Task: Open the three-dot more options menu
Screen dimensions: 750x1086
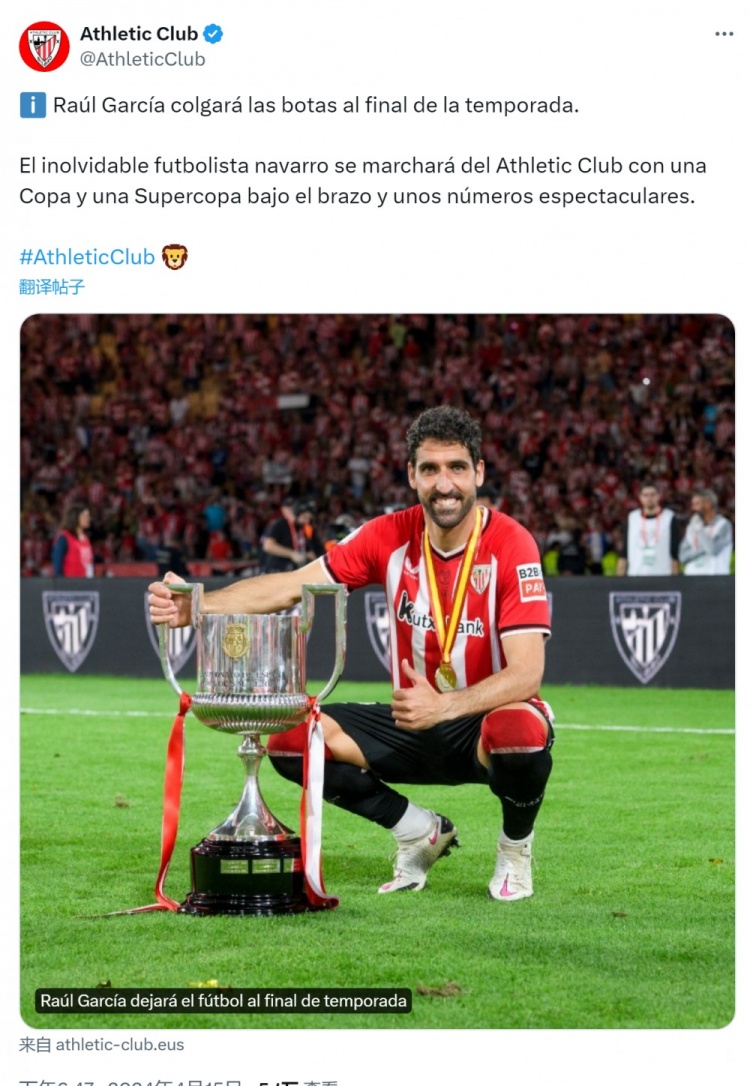Action: coord(724,34)
